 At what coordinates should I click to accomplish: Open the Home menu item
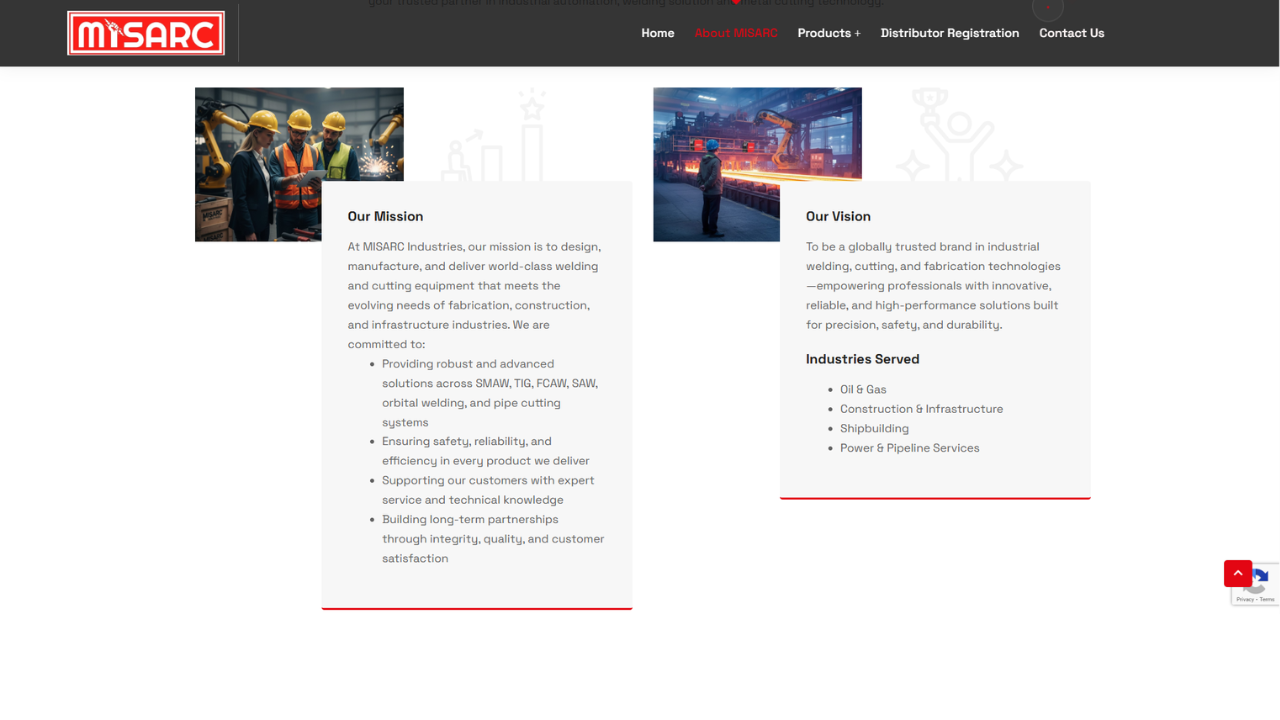[x=658, y=33]
